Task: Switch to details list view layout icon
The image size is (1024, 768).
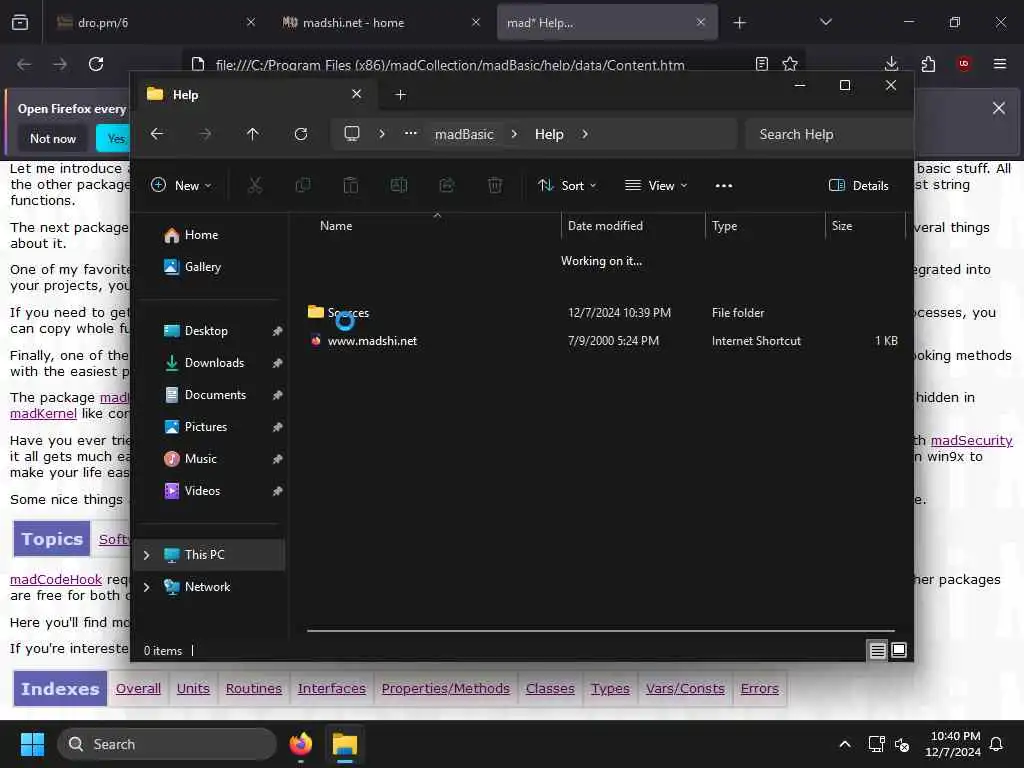Action: 877,650
